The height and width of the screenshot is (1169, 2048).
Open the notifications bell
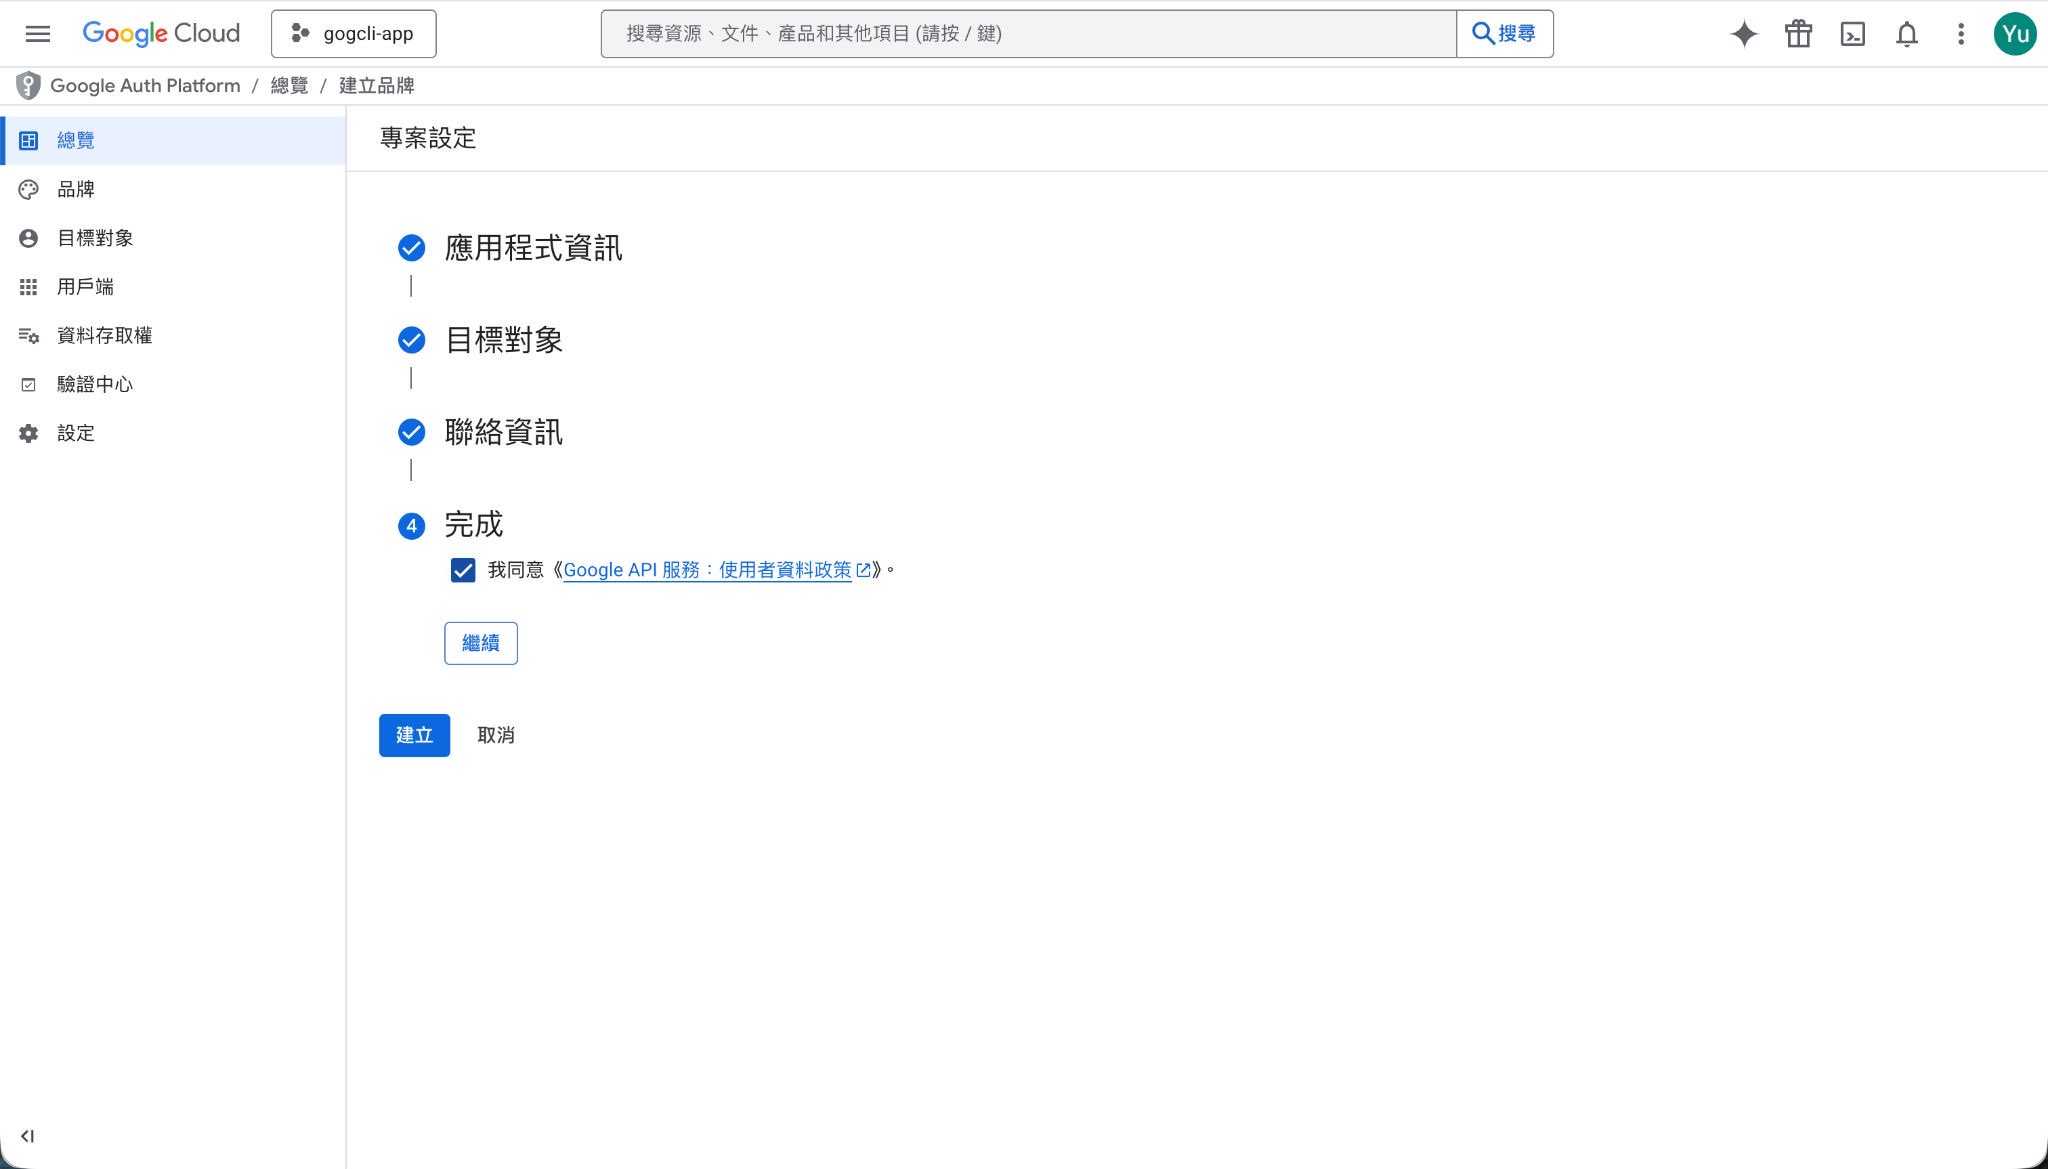[1906, 33]
